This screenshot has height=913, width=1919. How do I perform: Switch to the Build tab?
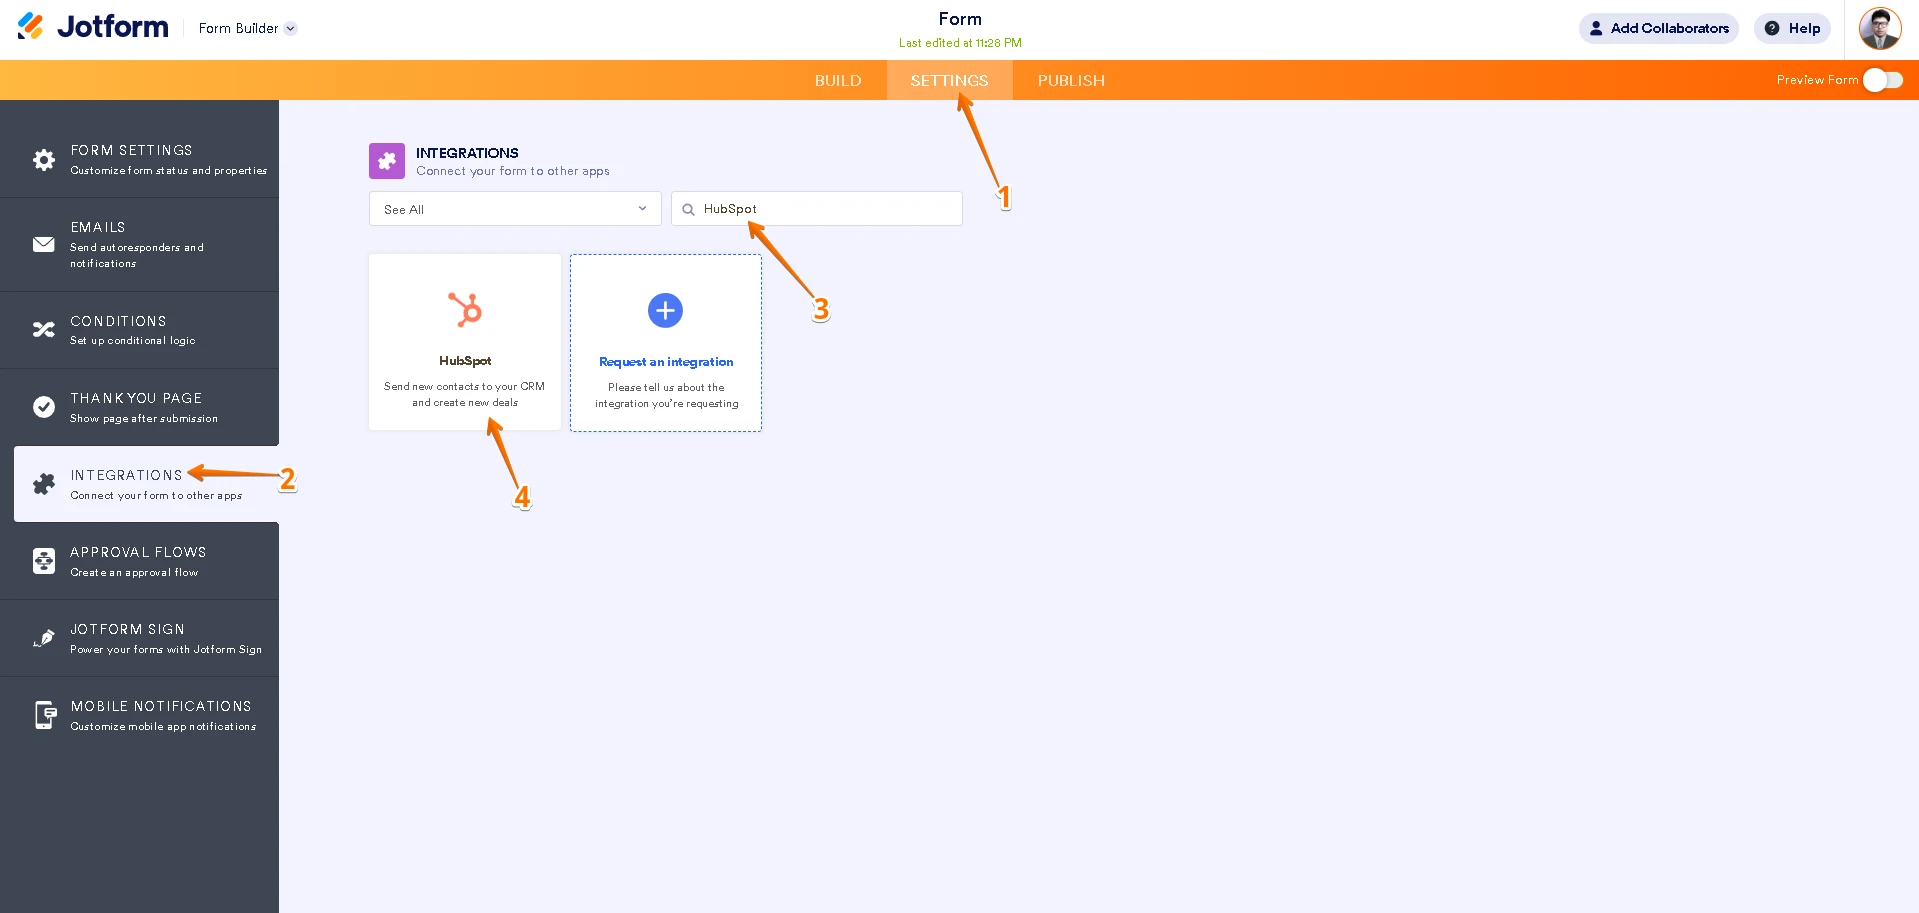(x=838, y=80)
